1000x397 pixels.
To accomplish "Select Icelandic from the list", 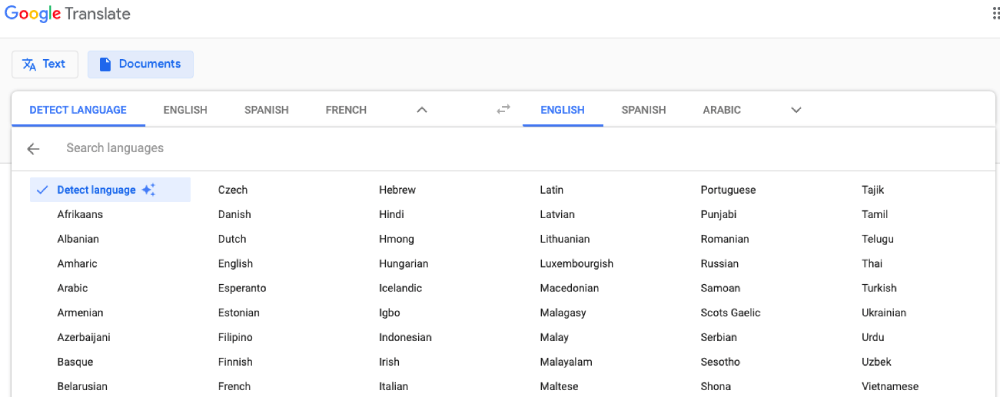I will pos(401,288).
